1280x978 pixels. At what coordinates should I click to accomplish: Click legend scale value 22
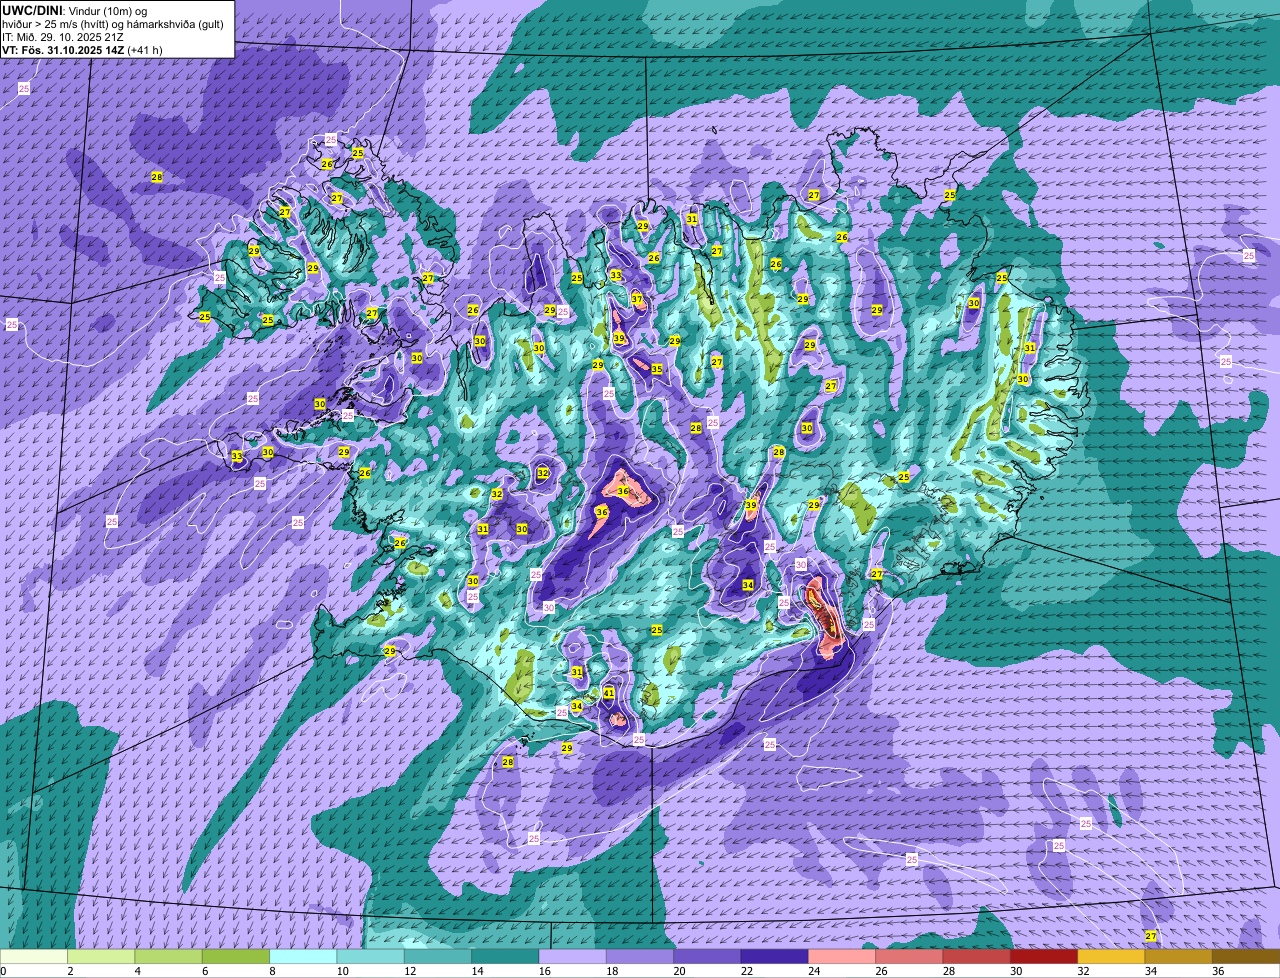[747, 971]
